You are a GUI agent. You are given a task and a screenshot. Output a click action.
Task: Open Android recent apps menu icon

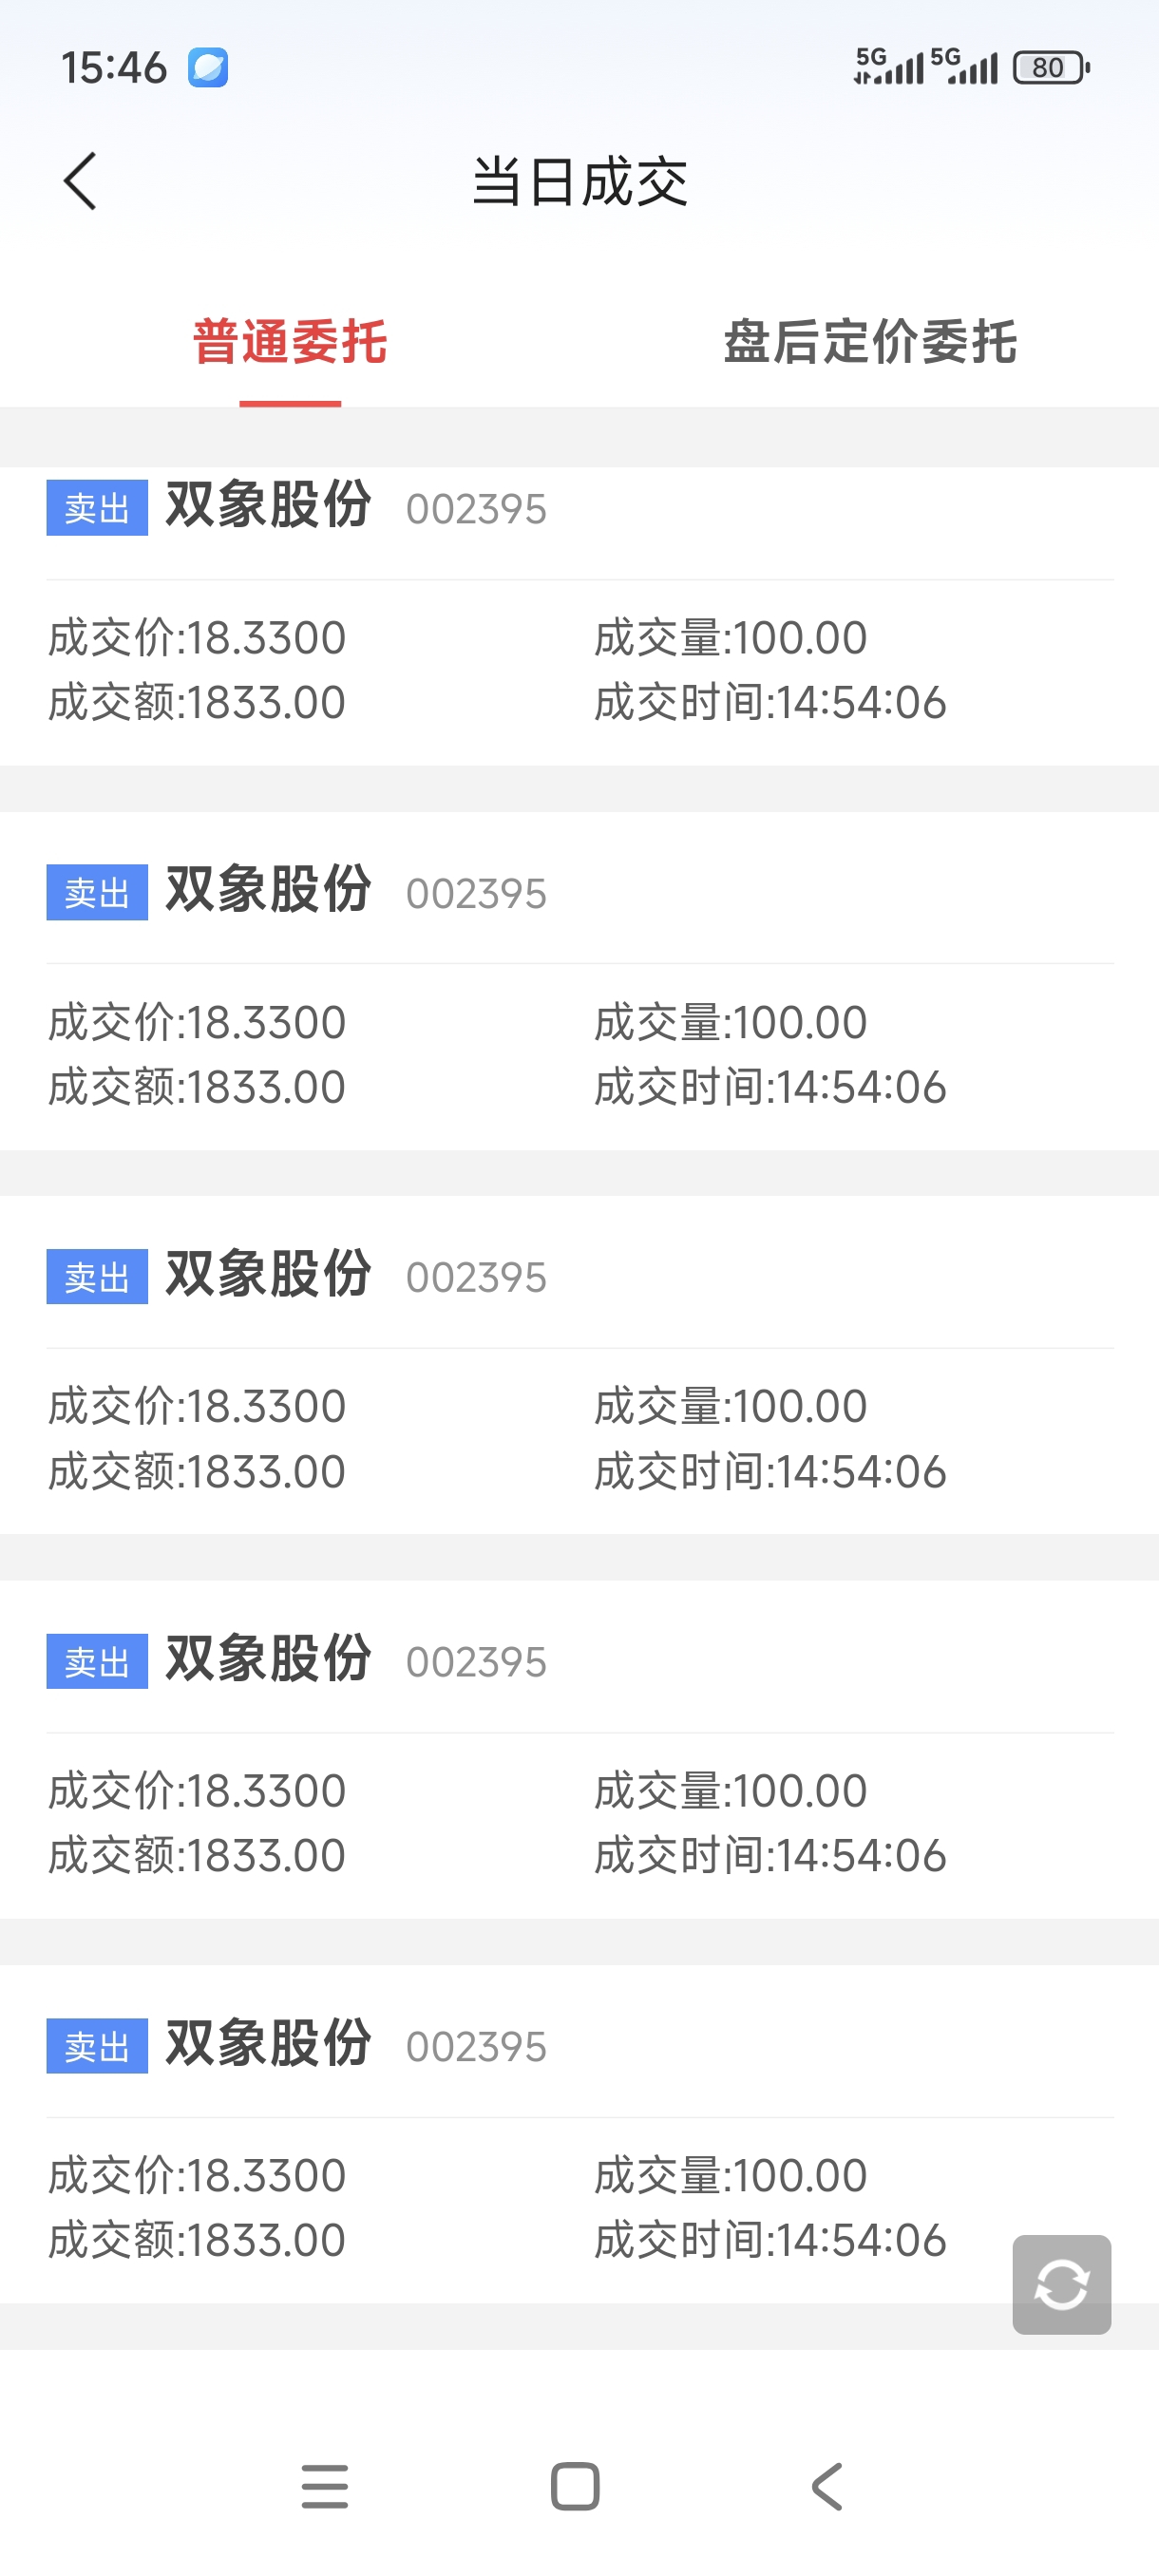[325, 2486]
